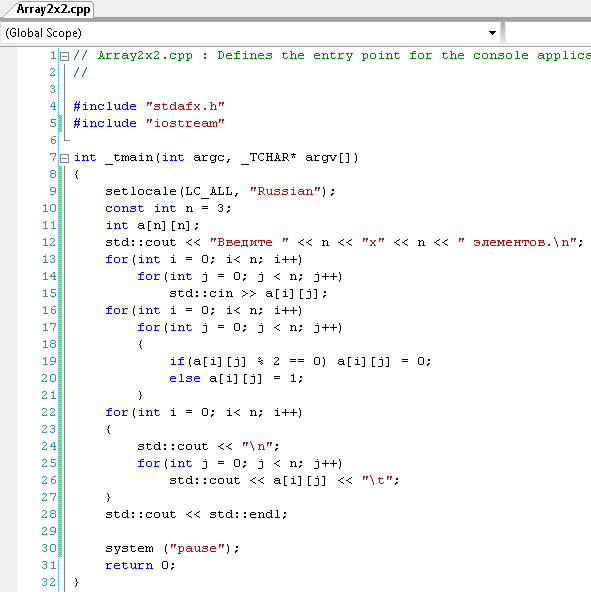Image resolution: width=591 pixels, height=592 pixels.
Task: Place cursor on setlocale call
Action: pyautogui.click(x=220, y=191)
